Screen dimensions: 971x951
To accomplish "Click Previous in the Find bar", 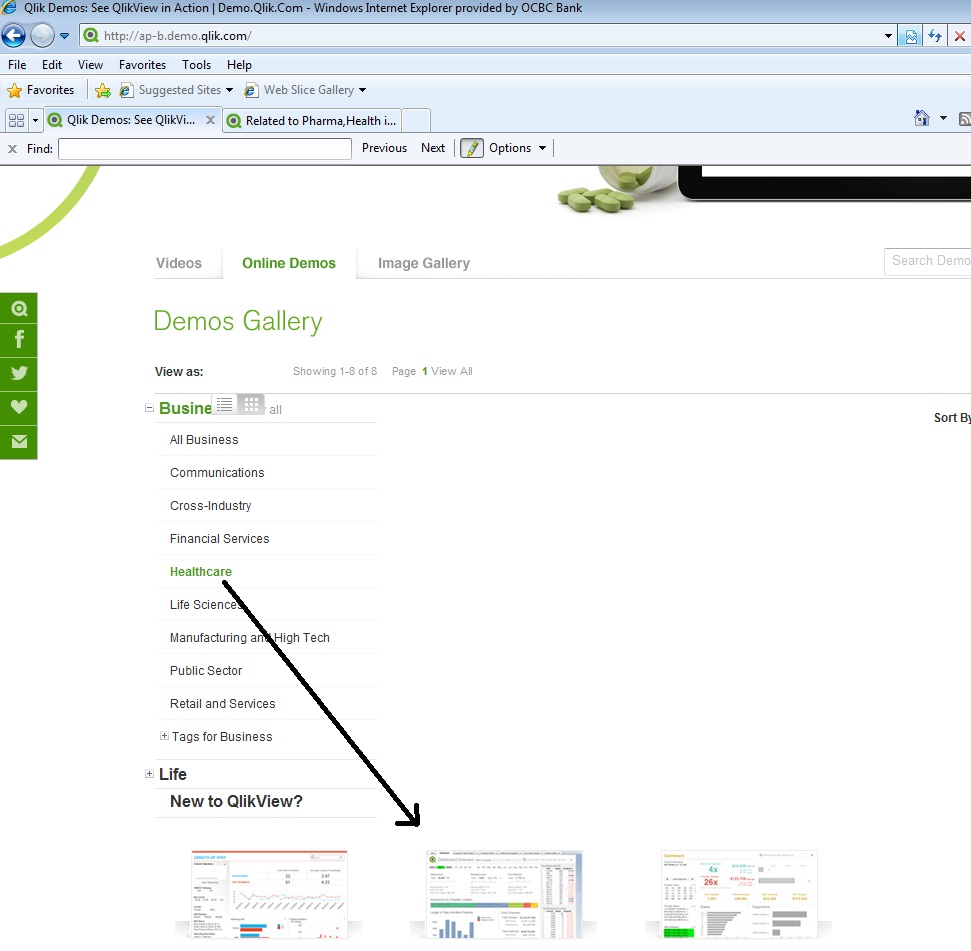I will point(384,148).
